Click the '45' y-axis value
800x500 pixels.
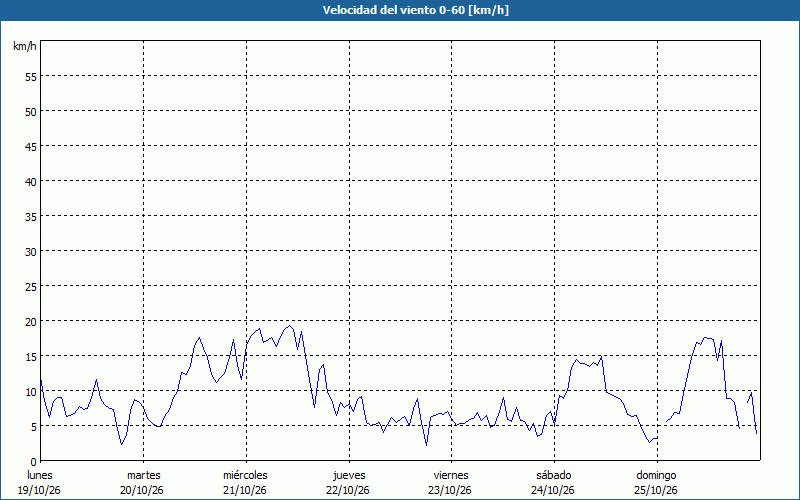click(31, 147)
